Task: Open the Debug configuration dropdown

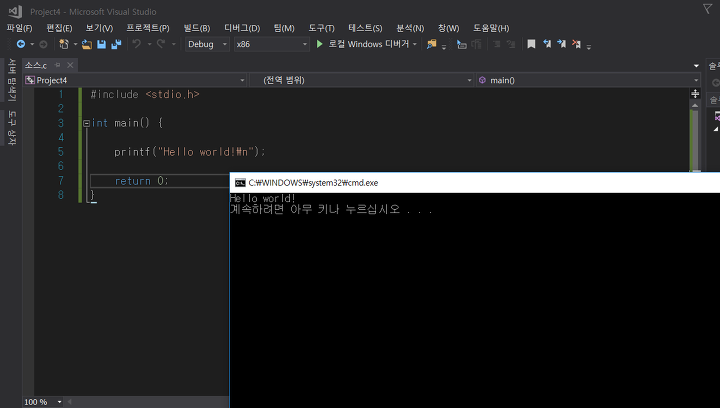Action: click(207, 44)
